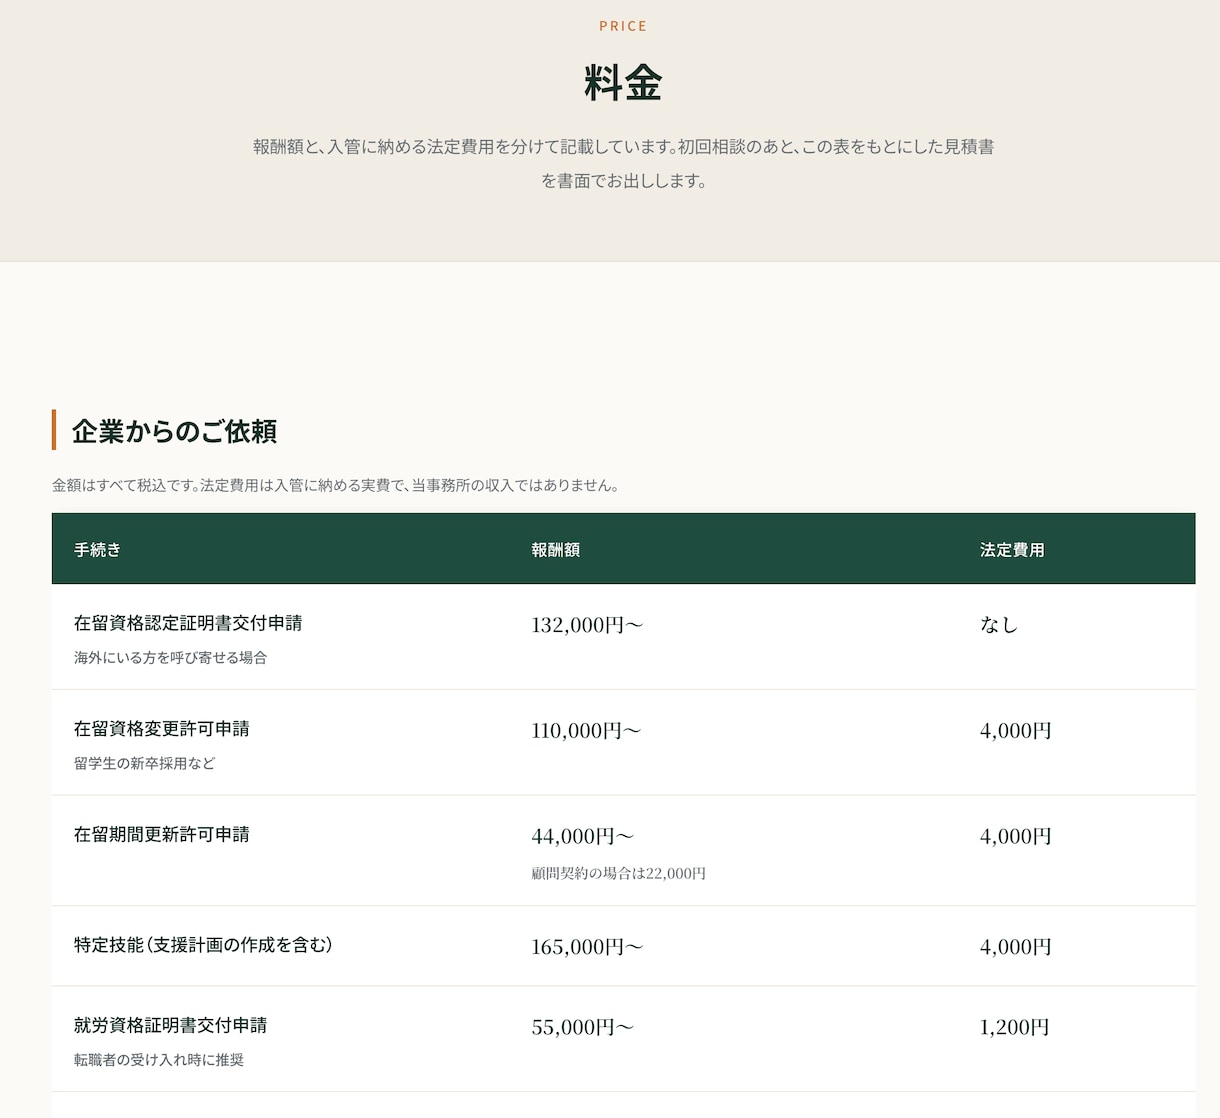Click the PRICE label above the heading
The width and height of the screenshot is (1220, 1118).
[623, 26]
